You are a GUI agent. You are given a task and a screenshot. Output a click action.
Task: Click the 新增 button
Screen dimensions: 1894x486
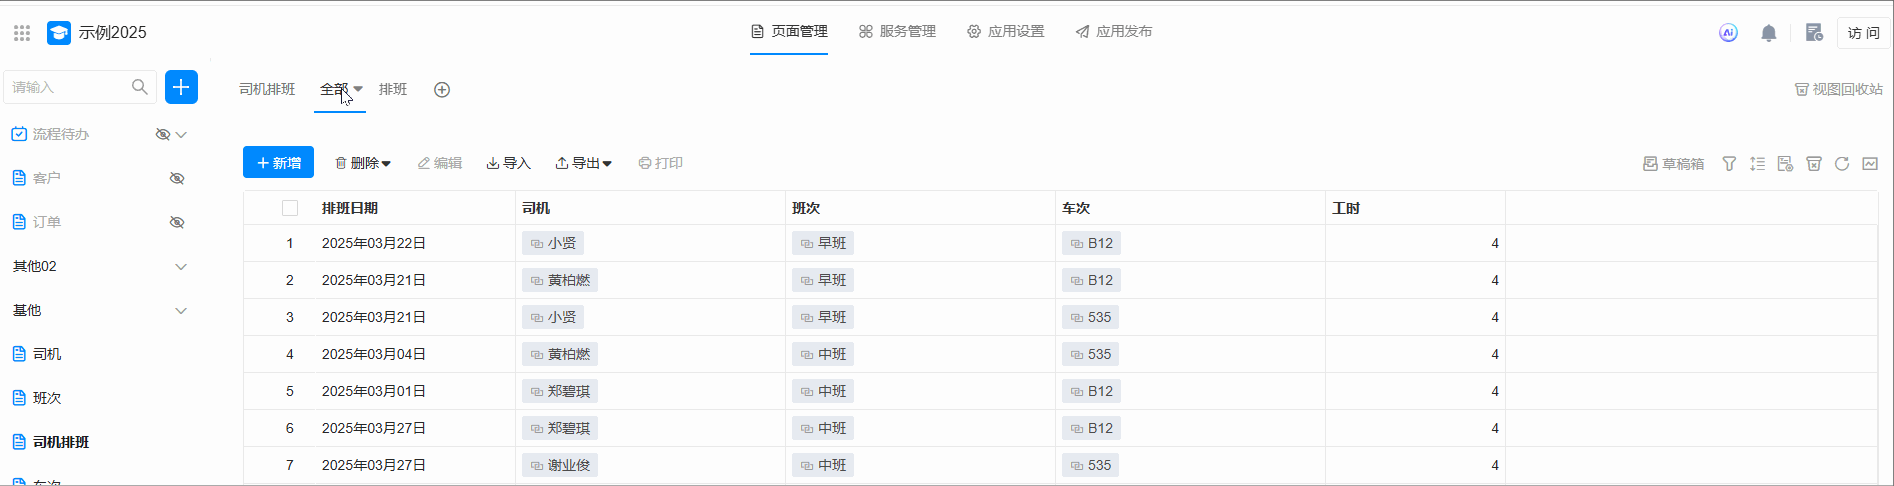[278, 163]
